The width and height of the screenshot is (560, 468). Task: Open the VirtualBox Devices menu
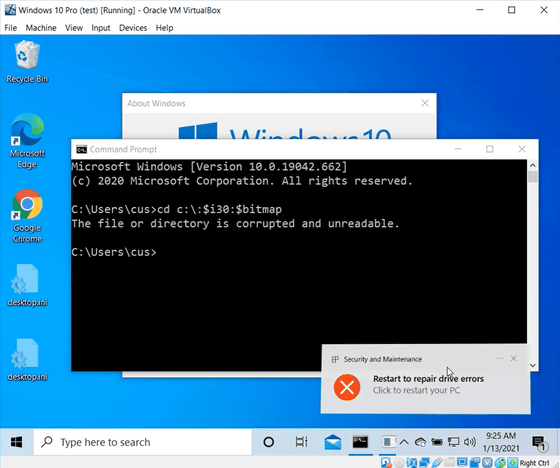[x=133, y=28]
